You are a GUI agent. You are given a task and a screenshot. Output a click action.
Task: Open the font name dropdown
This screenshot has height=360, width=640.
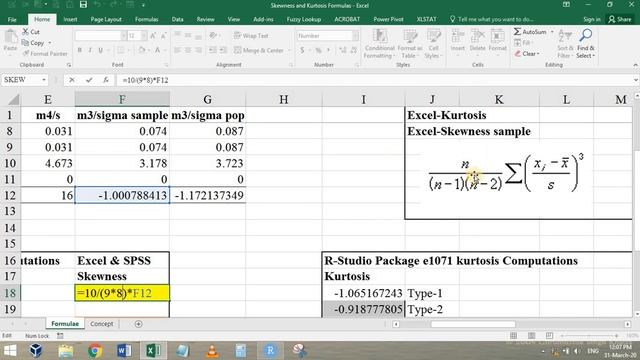coord(123,36)
